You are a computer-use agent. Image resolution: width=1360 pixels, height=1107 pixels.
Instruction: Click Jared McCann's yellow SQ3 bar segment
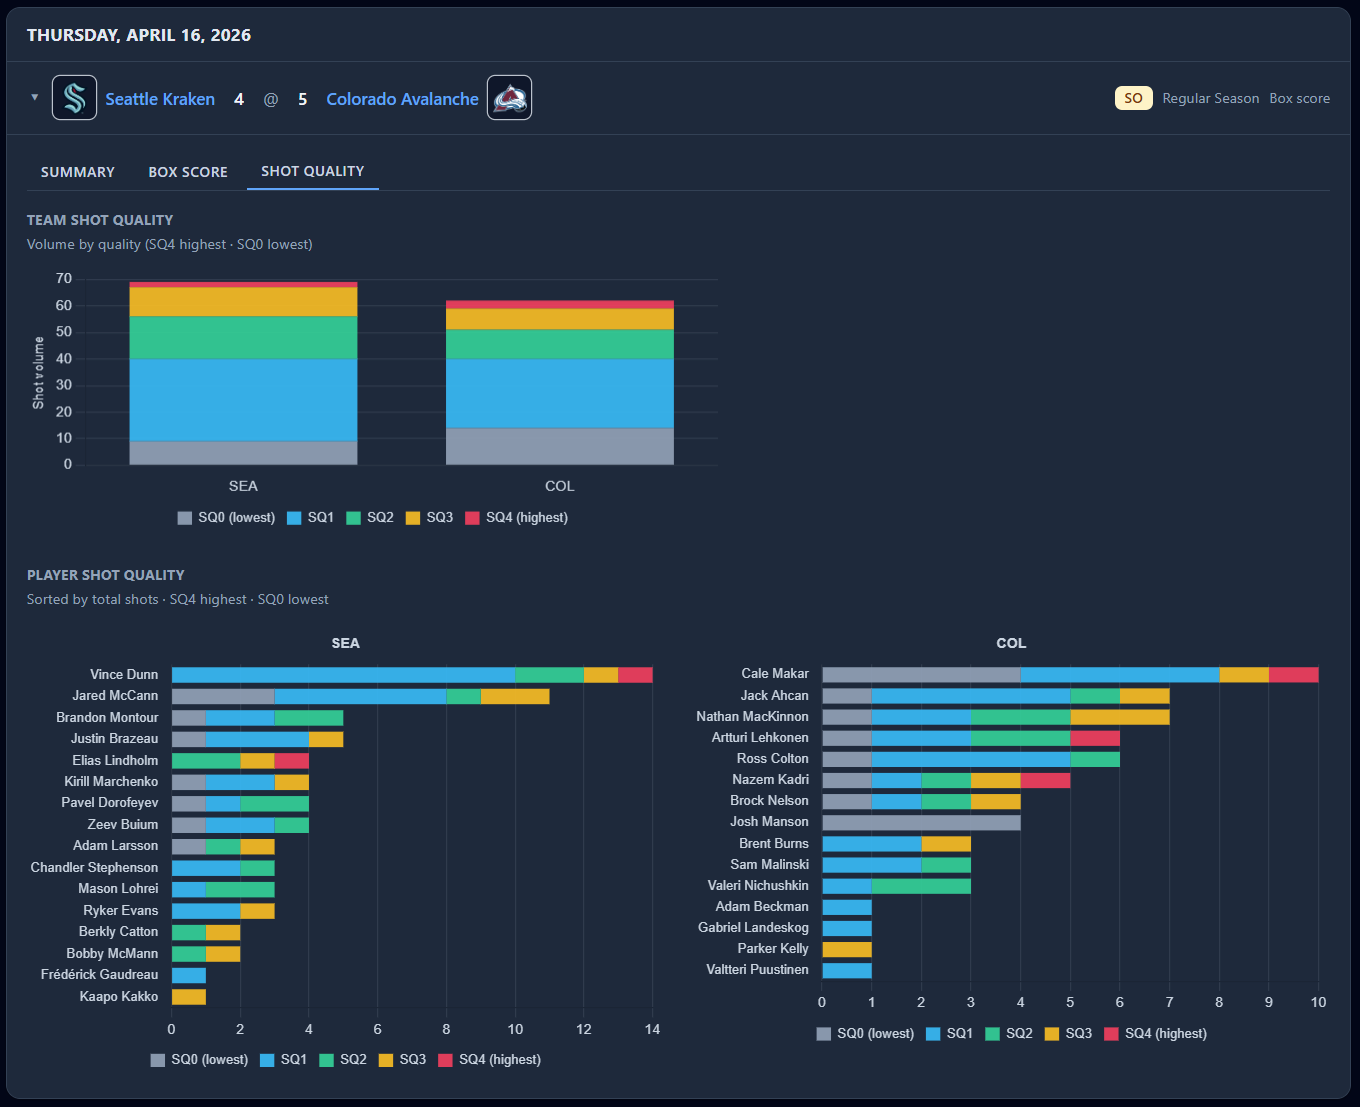point(515,696)
